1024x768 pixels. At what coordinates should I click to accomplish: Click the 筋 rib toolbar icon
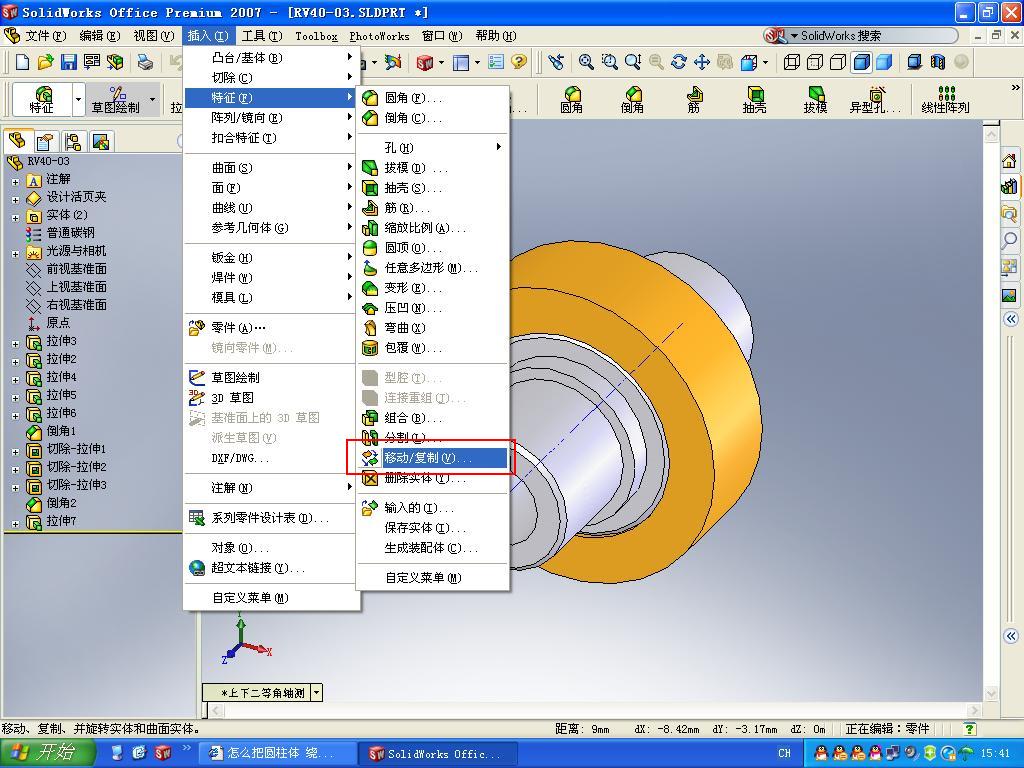[x=694, y=100]
